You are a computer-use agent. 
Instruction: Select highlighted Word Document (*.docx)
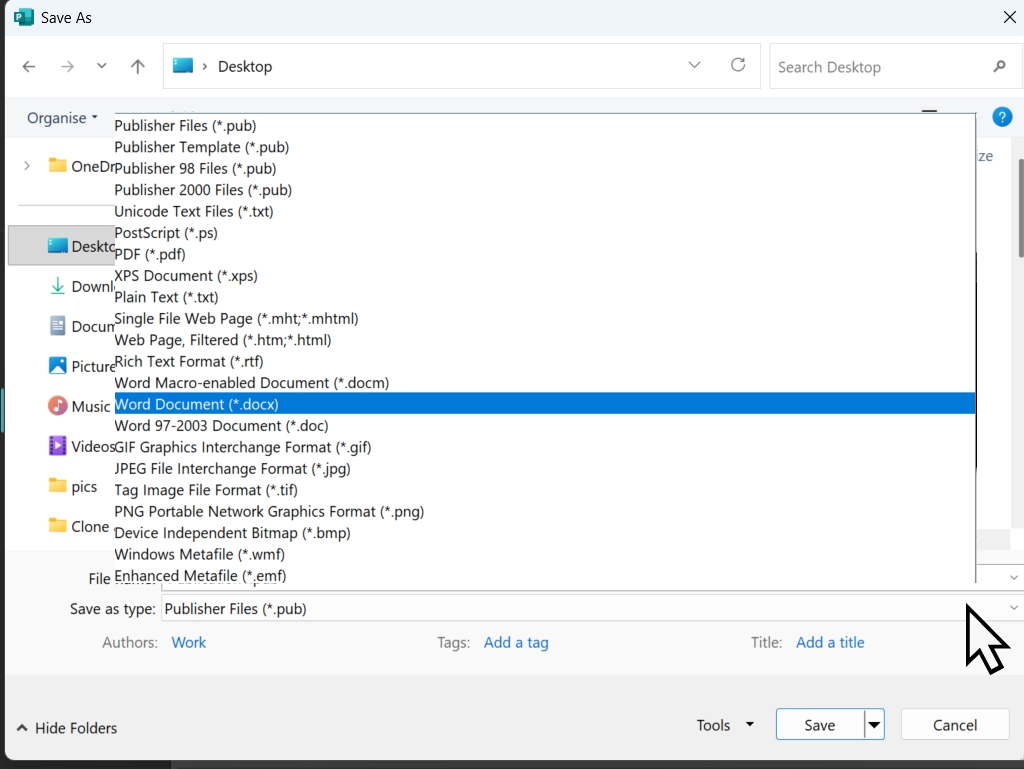(545, 404)
